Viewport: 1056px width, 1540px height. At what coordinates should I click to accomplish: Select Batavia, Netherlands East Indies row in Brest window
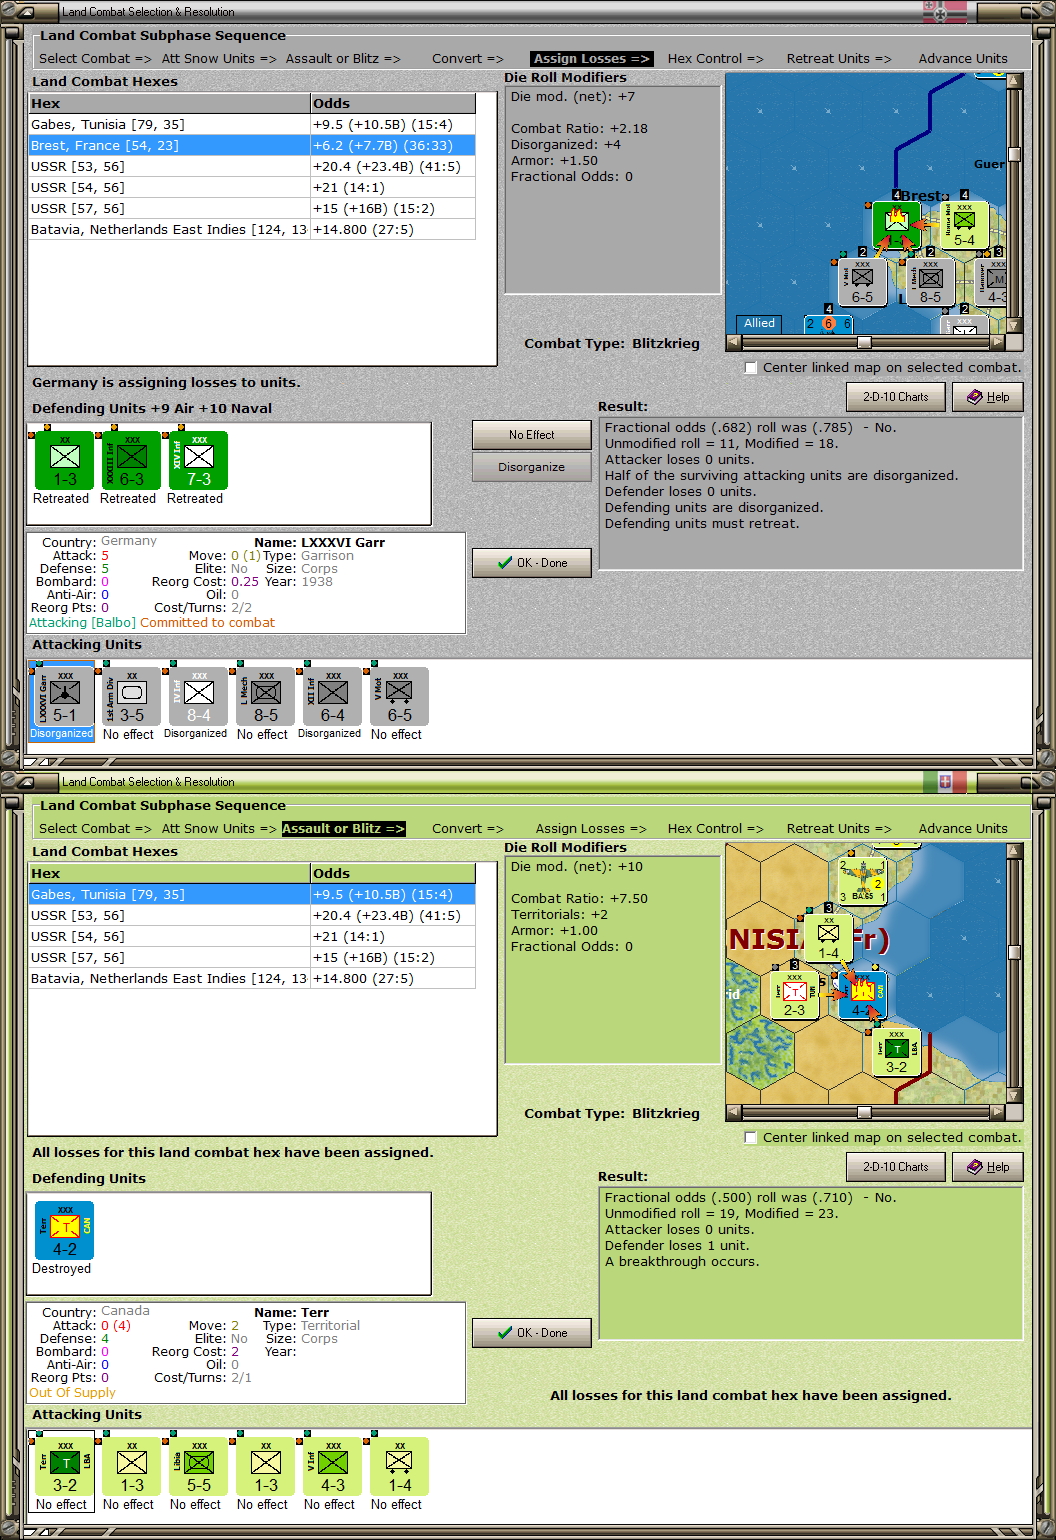(x=252, y=230)
